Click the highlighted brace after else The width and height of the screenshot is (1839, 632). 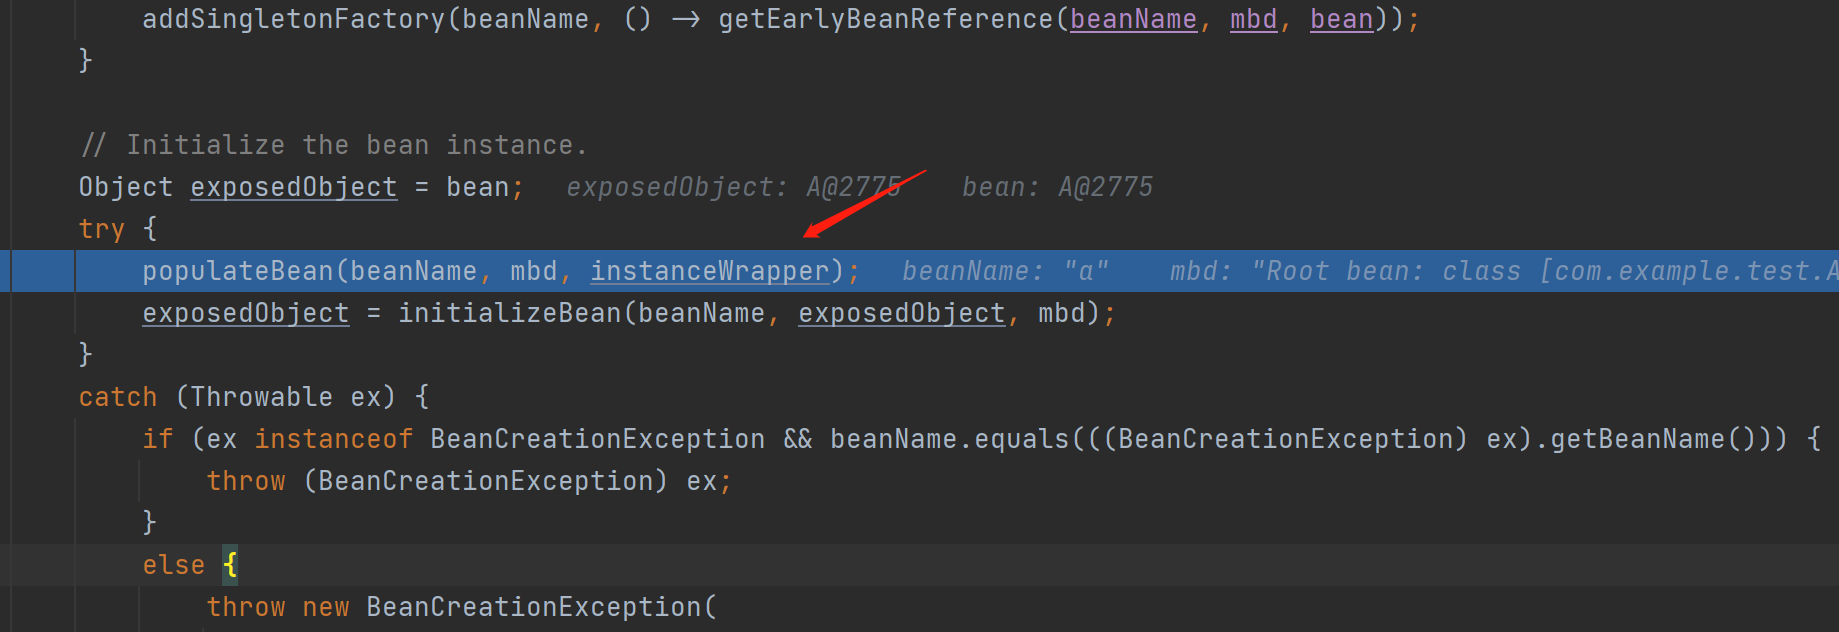[230, 565]
